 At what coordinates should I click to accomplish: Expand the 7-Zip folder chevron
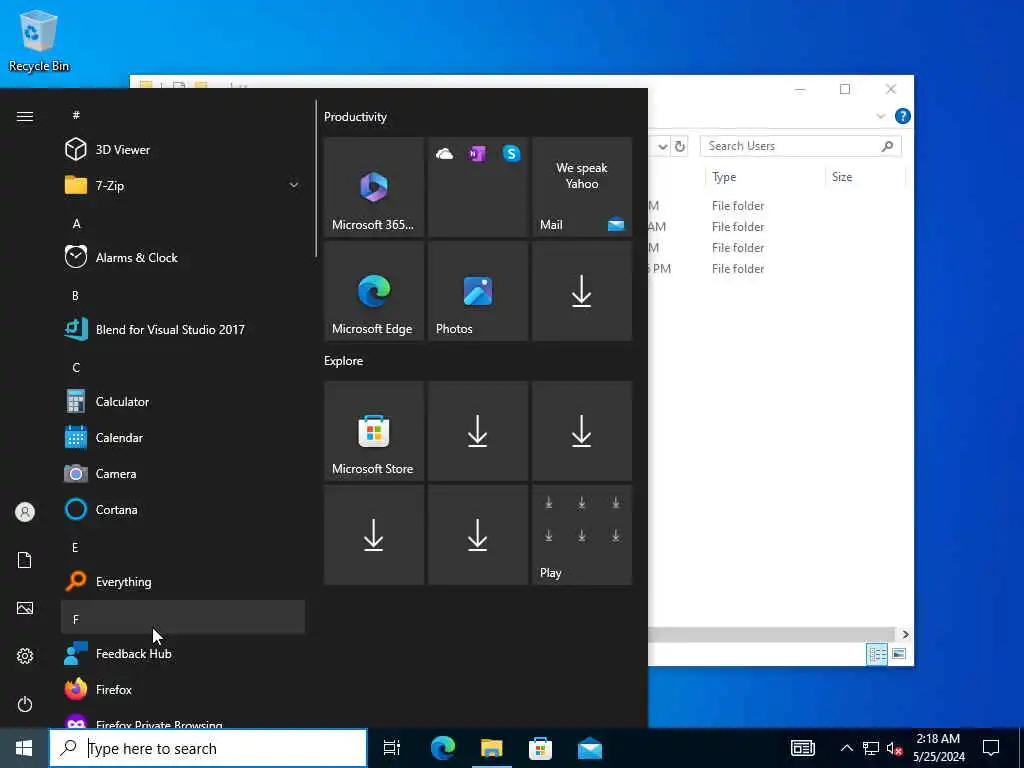294,185
